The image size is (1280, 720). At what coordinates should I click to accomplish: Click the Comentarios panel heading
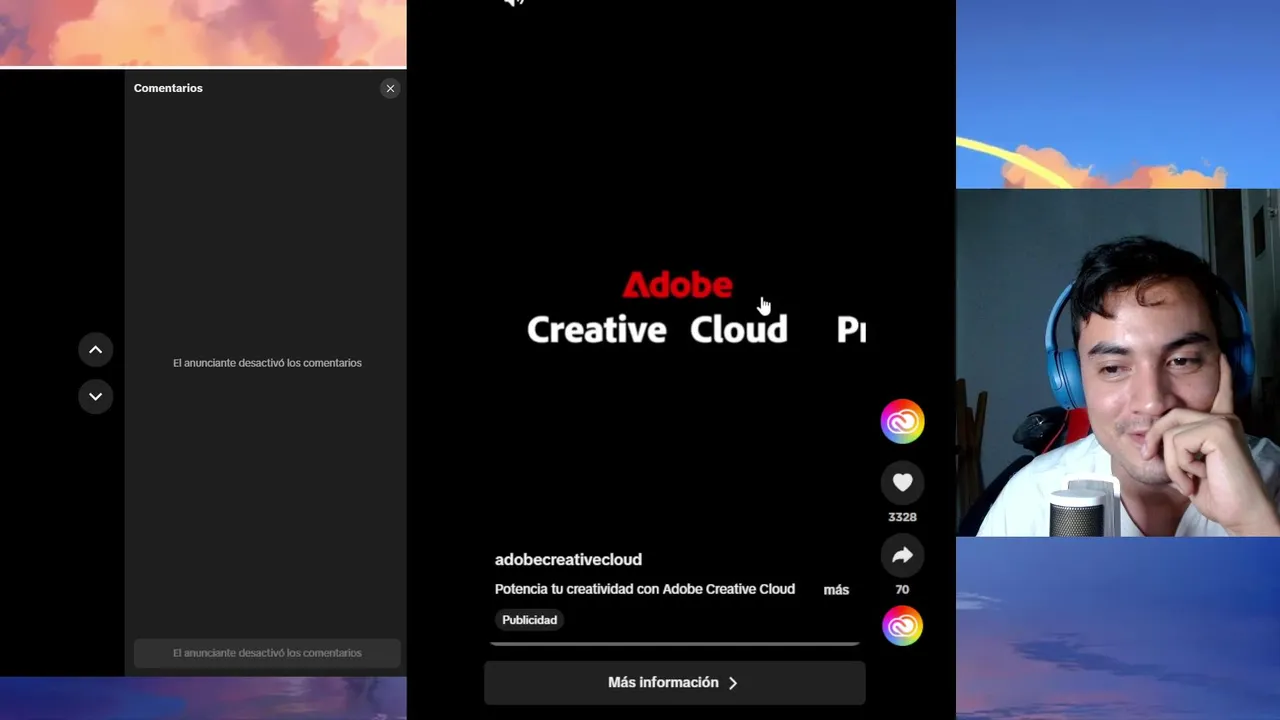168,88
